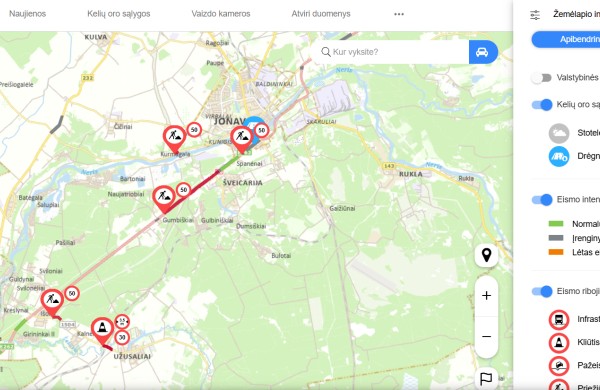This screenshot has height=390, width=600.
Task: Click the Batėgala map label
Action: 31,198
